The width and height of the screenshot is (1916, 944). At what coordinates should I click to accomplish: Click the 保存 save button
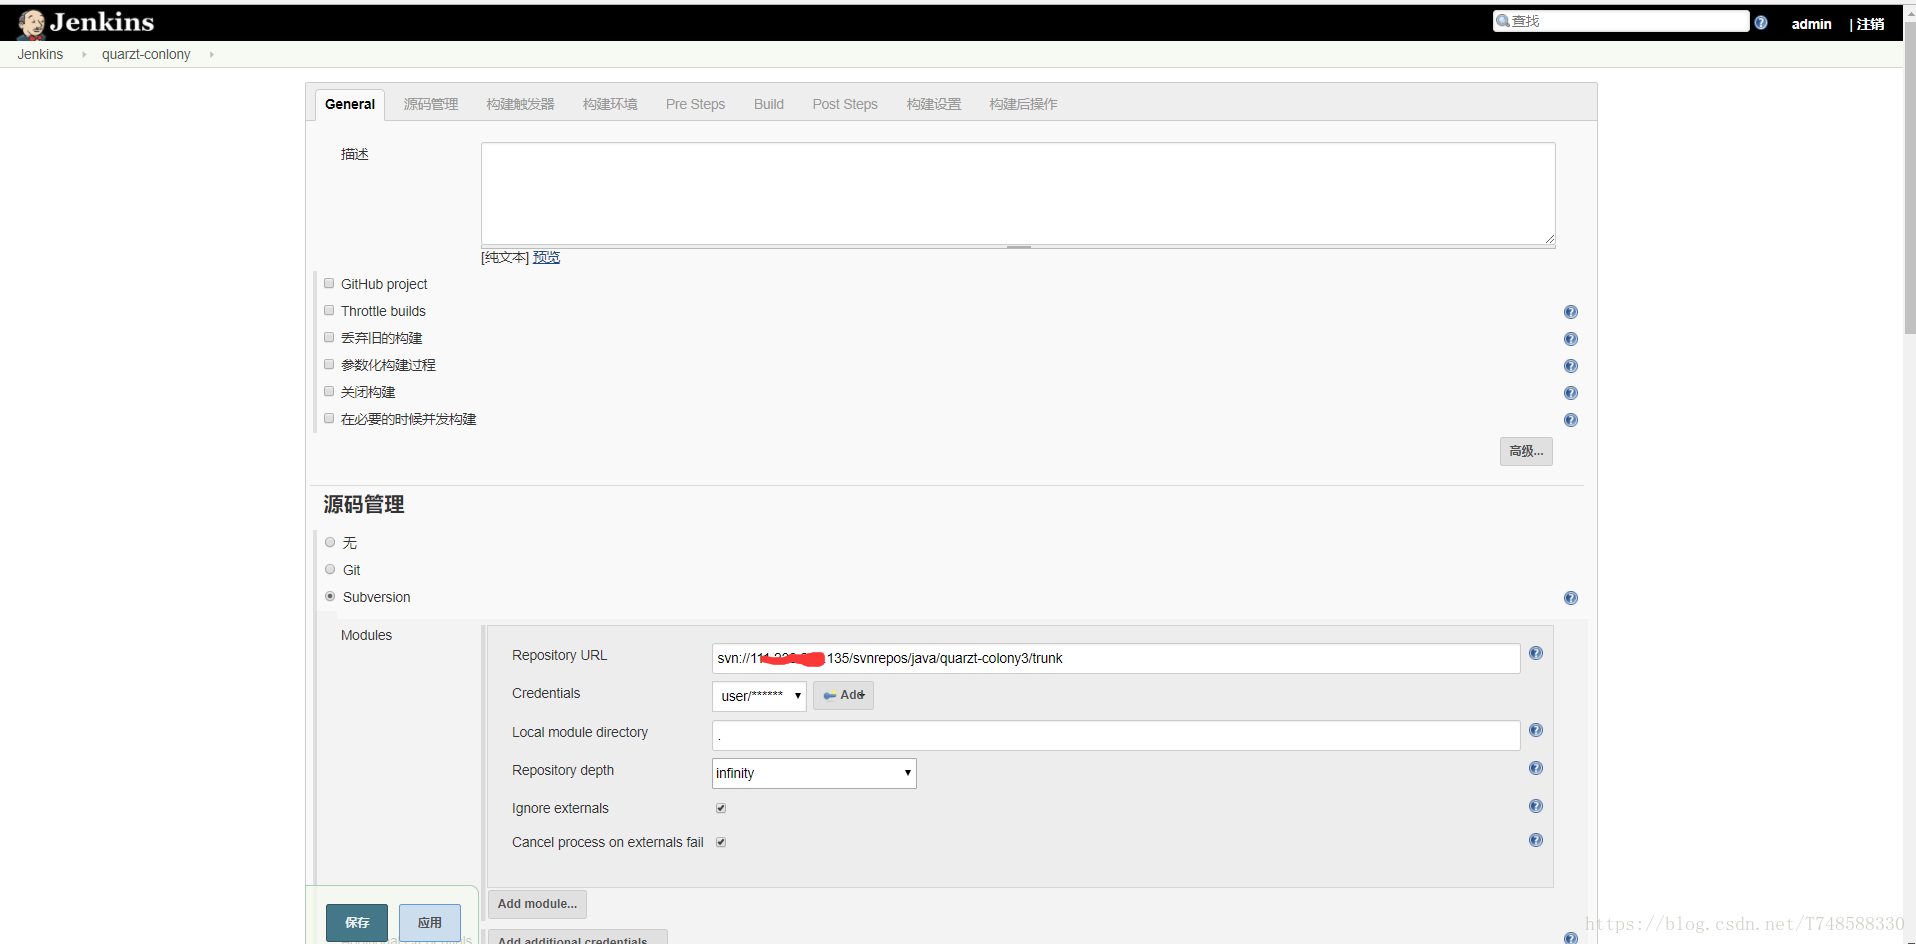[x=357, y=922]
